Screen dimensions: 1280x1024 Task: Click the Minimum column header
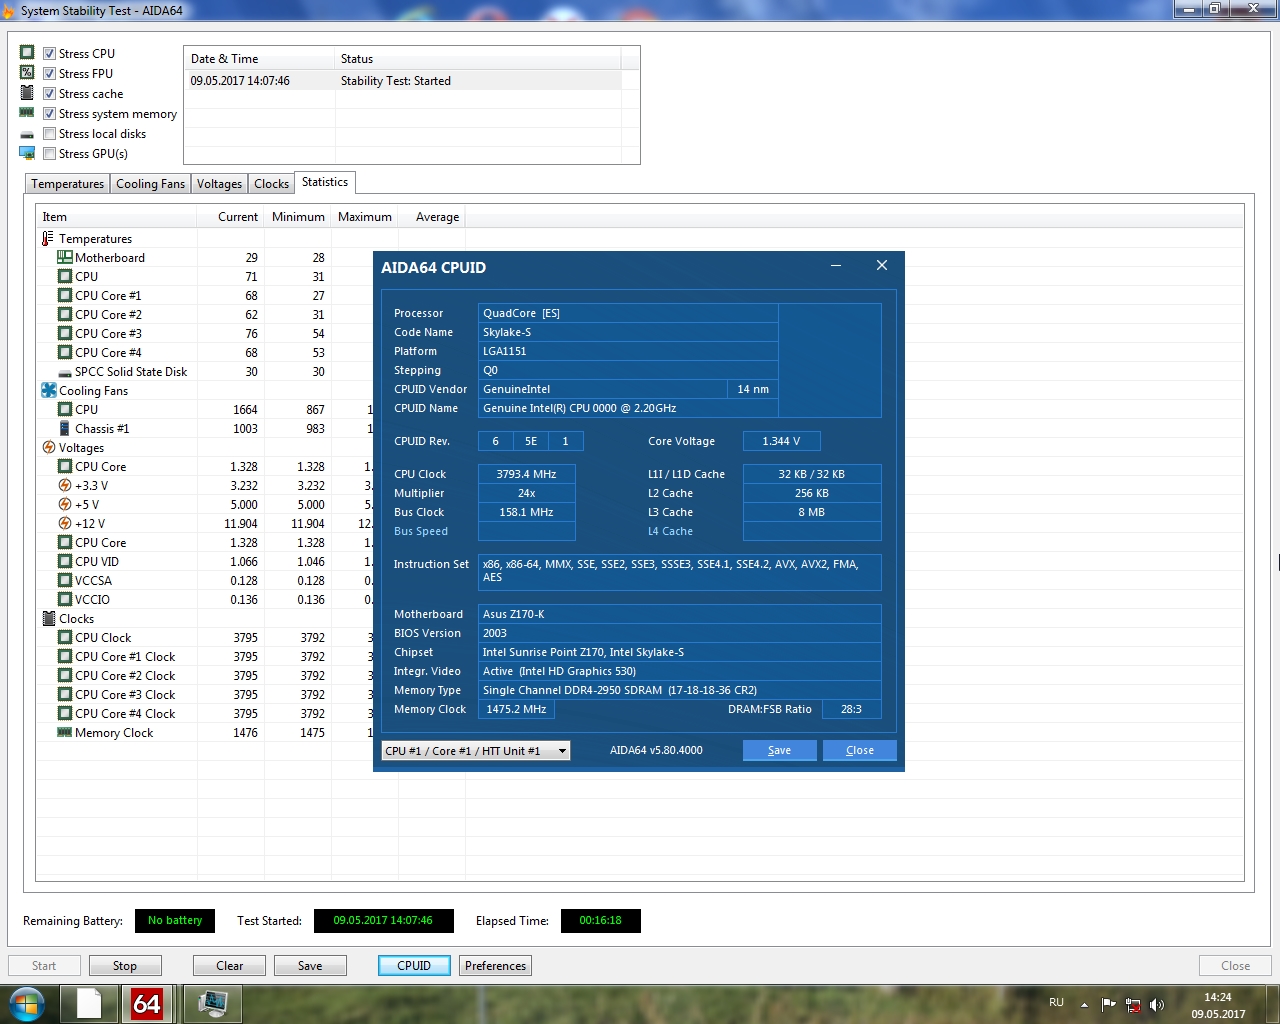[298, 217]
